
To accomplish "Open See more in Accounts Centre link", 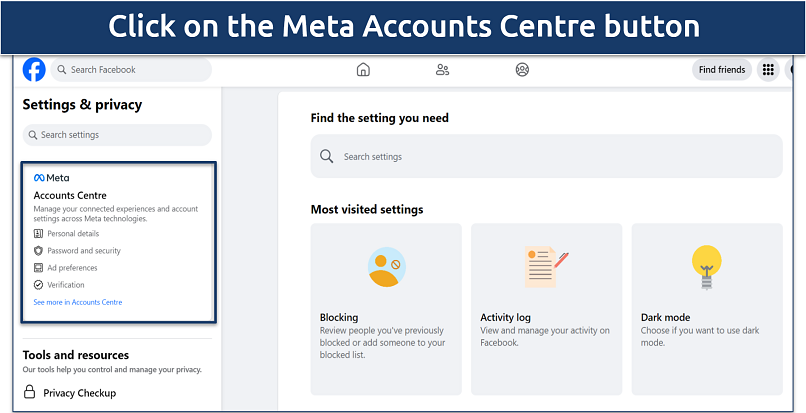I will [x=78, y=302].
